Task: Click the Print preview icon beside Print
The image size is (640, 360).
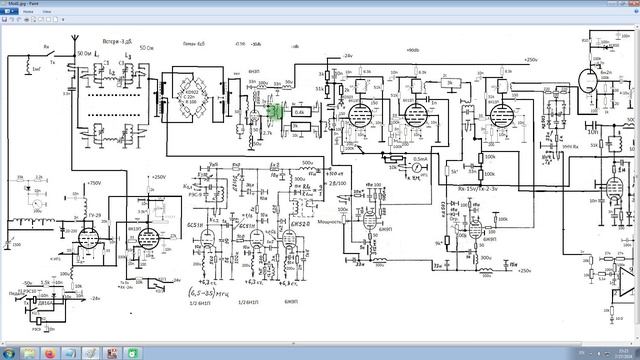Action: [x=34, y=19]
